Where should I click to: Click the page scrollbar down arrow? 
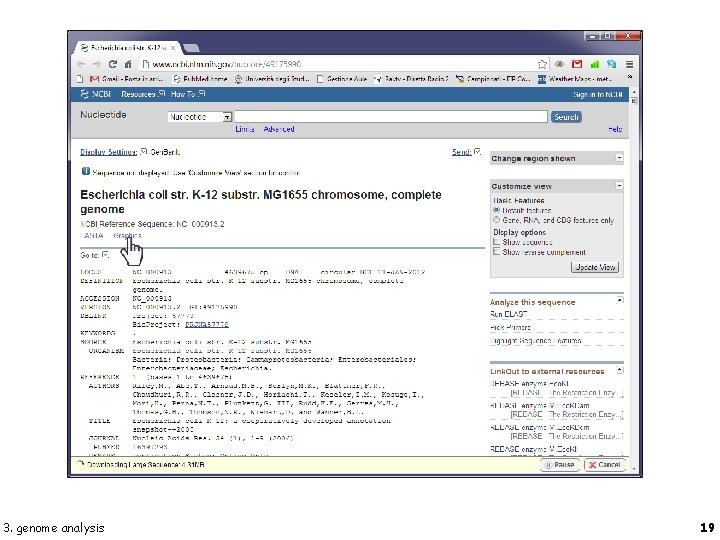pos(634,469)
